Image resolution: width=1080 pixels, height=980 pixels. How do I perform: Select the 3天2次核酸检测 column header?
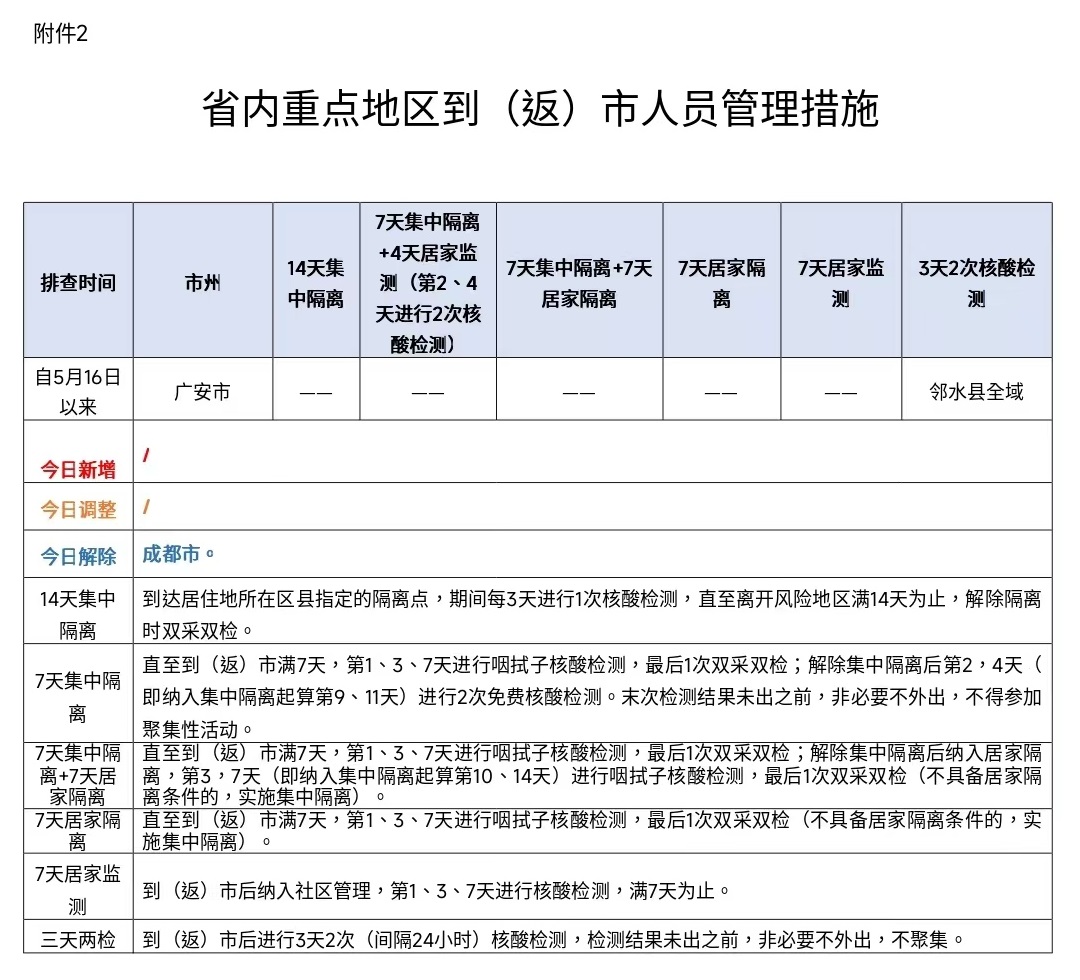pyautogui.click(x=976, y=283)
